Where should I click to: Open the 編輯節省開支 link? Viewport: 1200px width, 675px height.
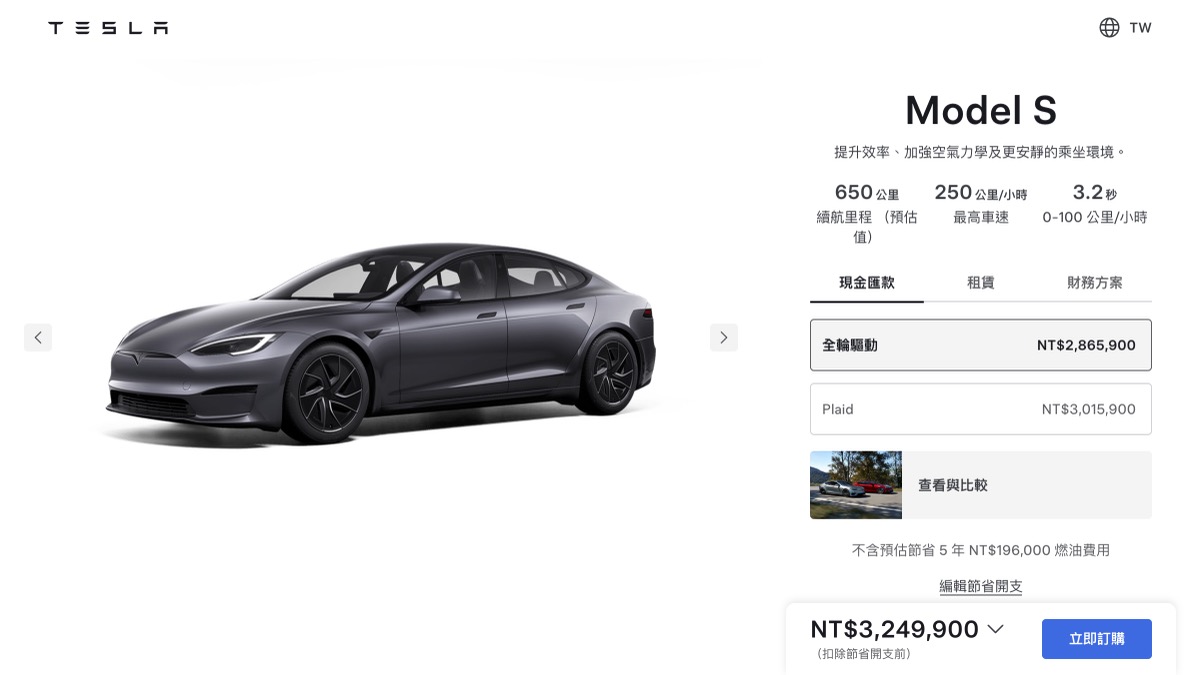pyautogui.click(x=981, y=586)
